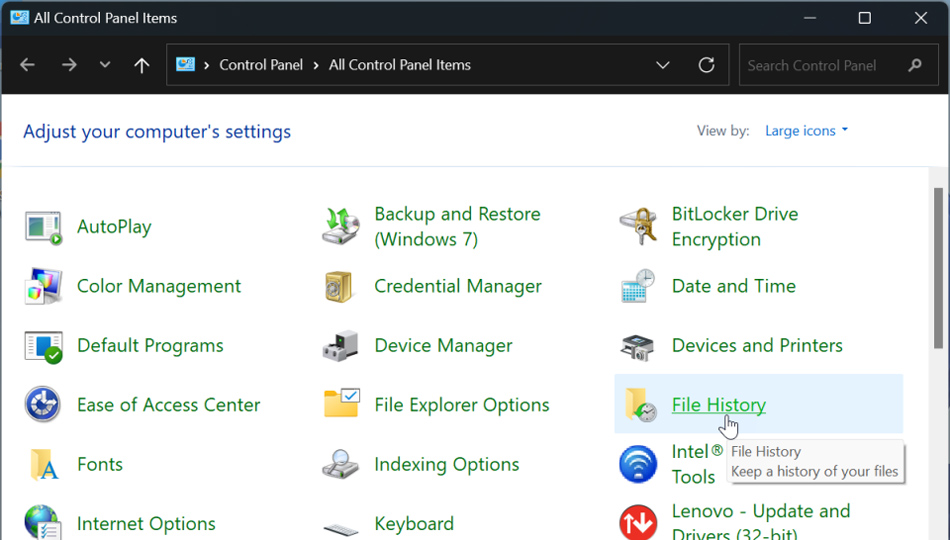This screenshot has height=540, width=950.
Task: Click the Devices and Printers icon
Action: click(638, 346)
